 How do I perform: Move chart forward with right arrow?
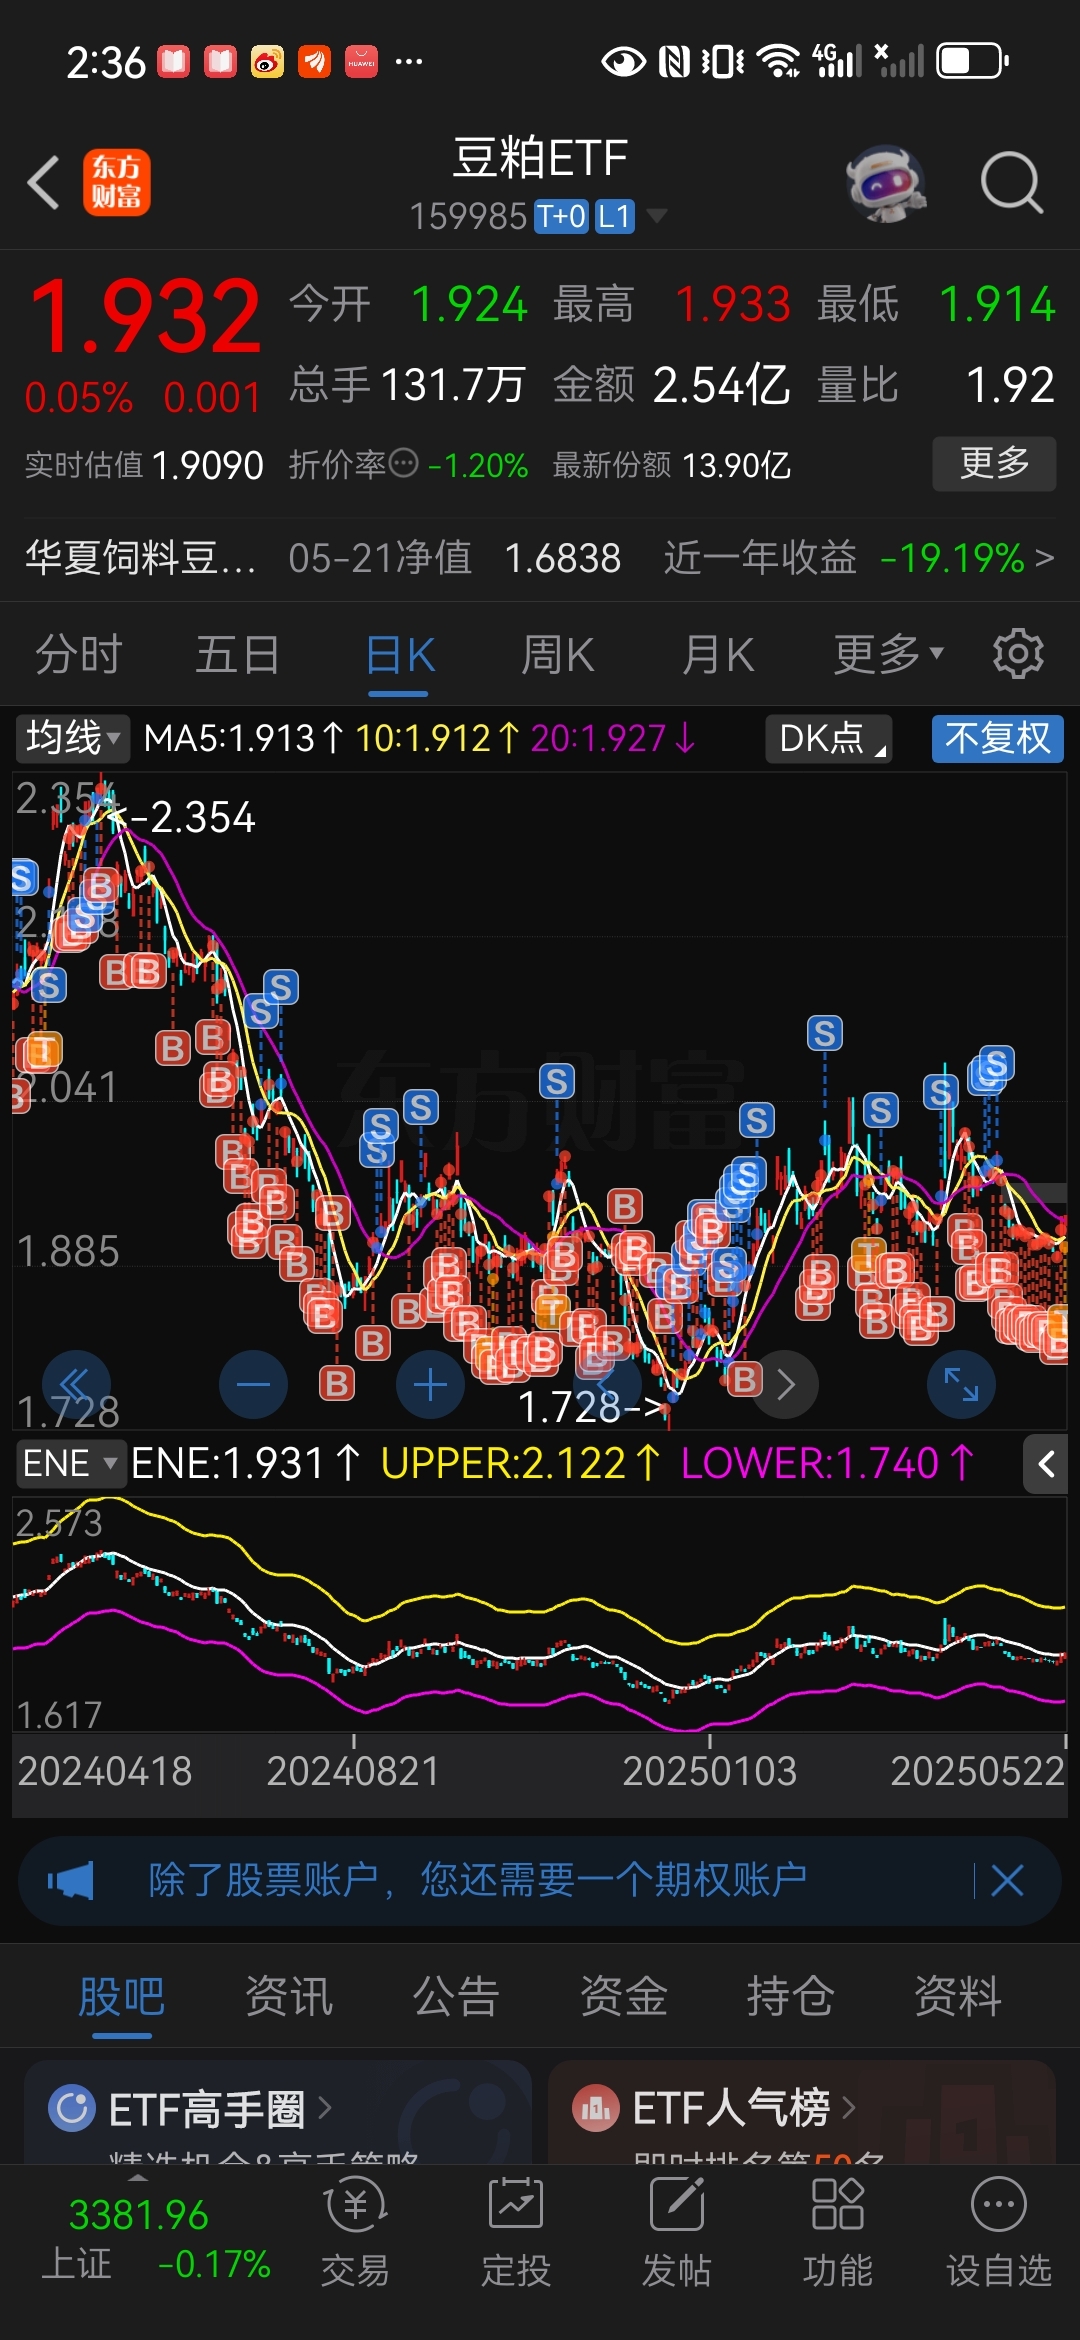[x=786, y=1384]
